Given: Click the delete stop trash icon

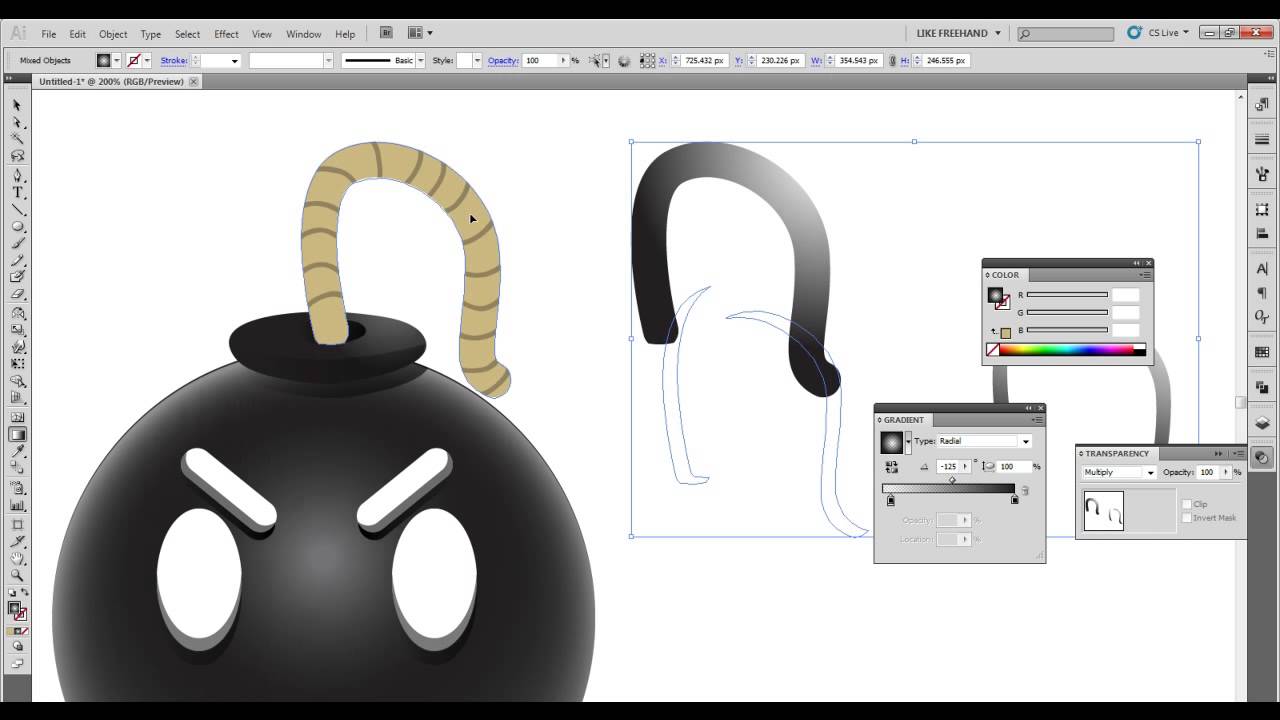Looking at the screenshot, I should pos(1025,490).
